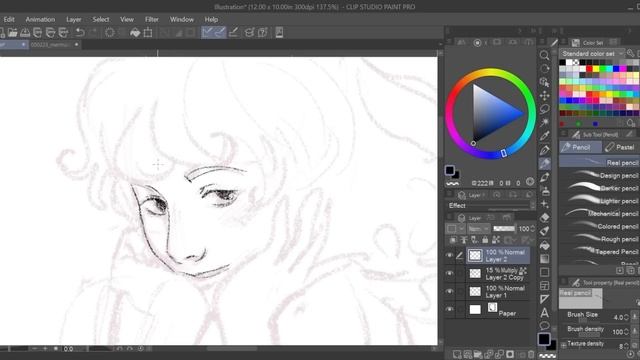Adjust the Brush Size 4.0 stepper
640x360 pixels.
pyautogui.click(x=627, y=317)
